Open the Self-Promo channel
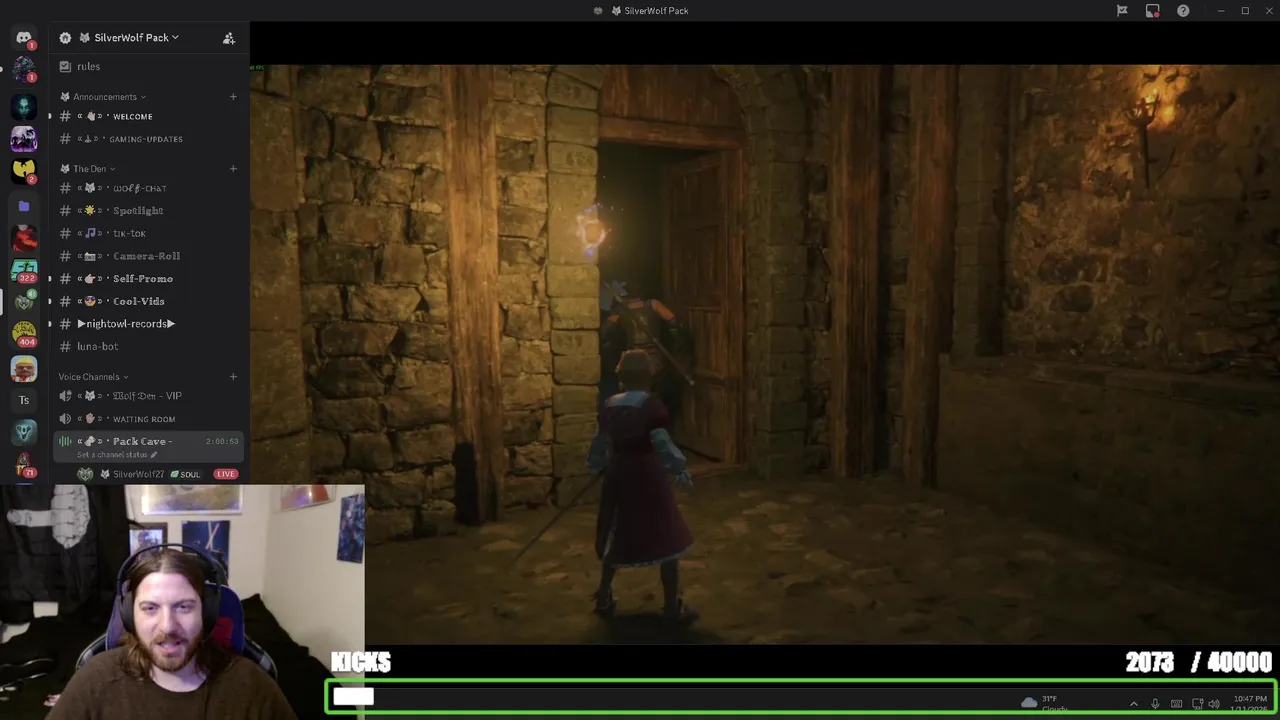Screen dimensions: 1280x720 coord(145,279)
